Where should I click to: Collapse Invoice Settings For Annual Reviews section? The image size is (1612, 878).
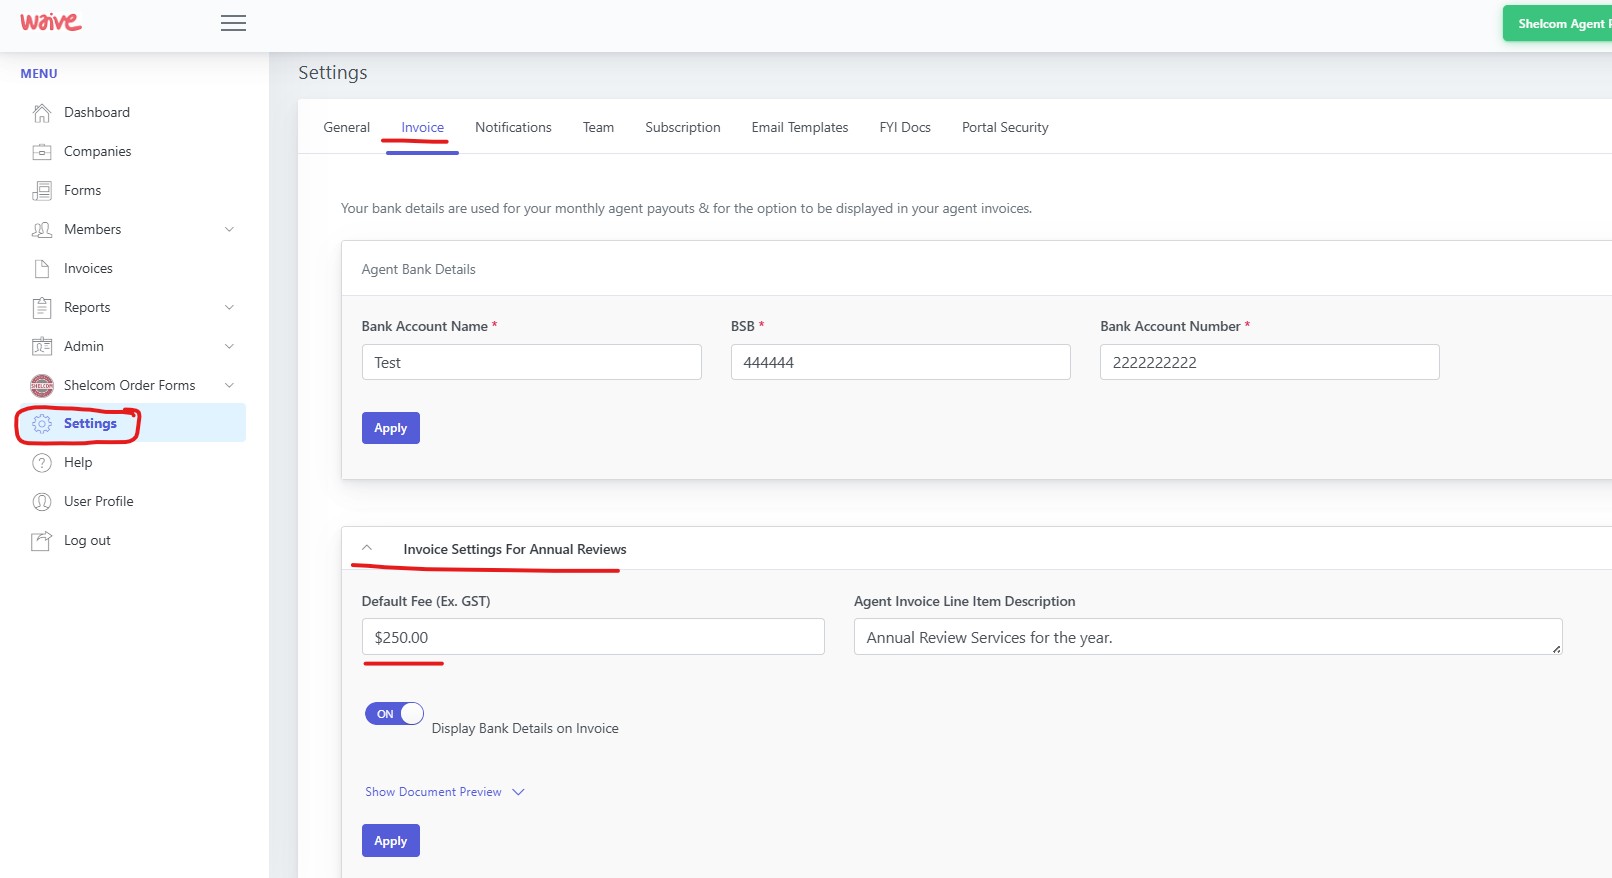(x=367, y=548)
